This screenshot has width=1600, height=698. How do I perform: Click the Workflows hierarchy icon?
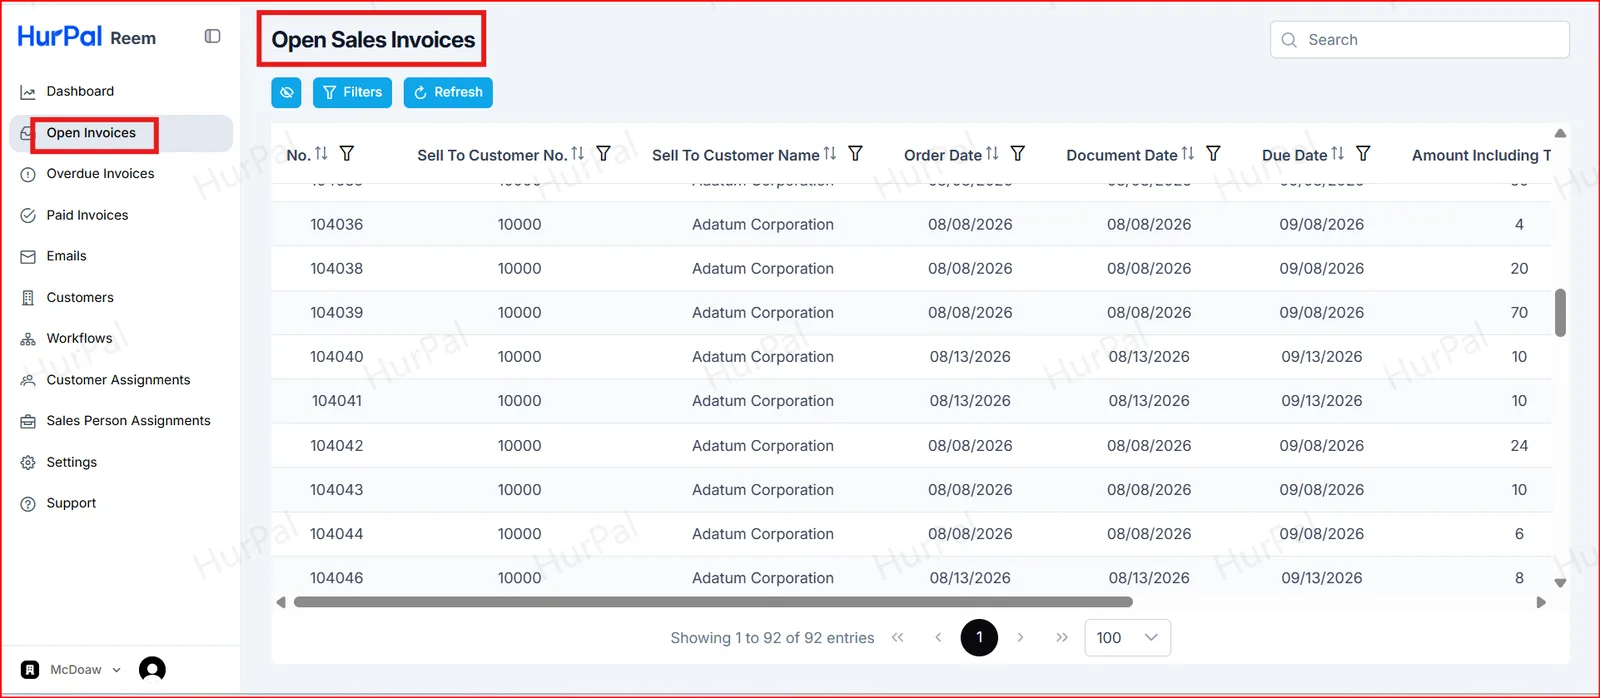tap(28, 339)
